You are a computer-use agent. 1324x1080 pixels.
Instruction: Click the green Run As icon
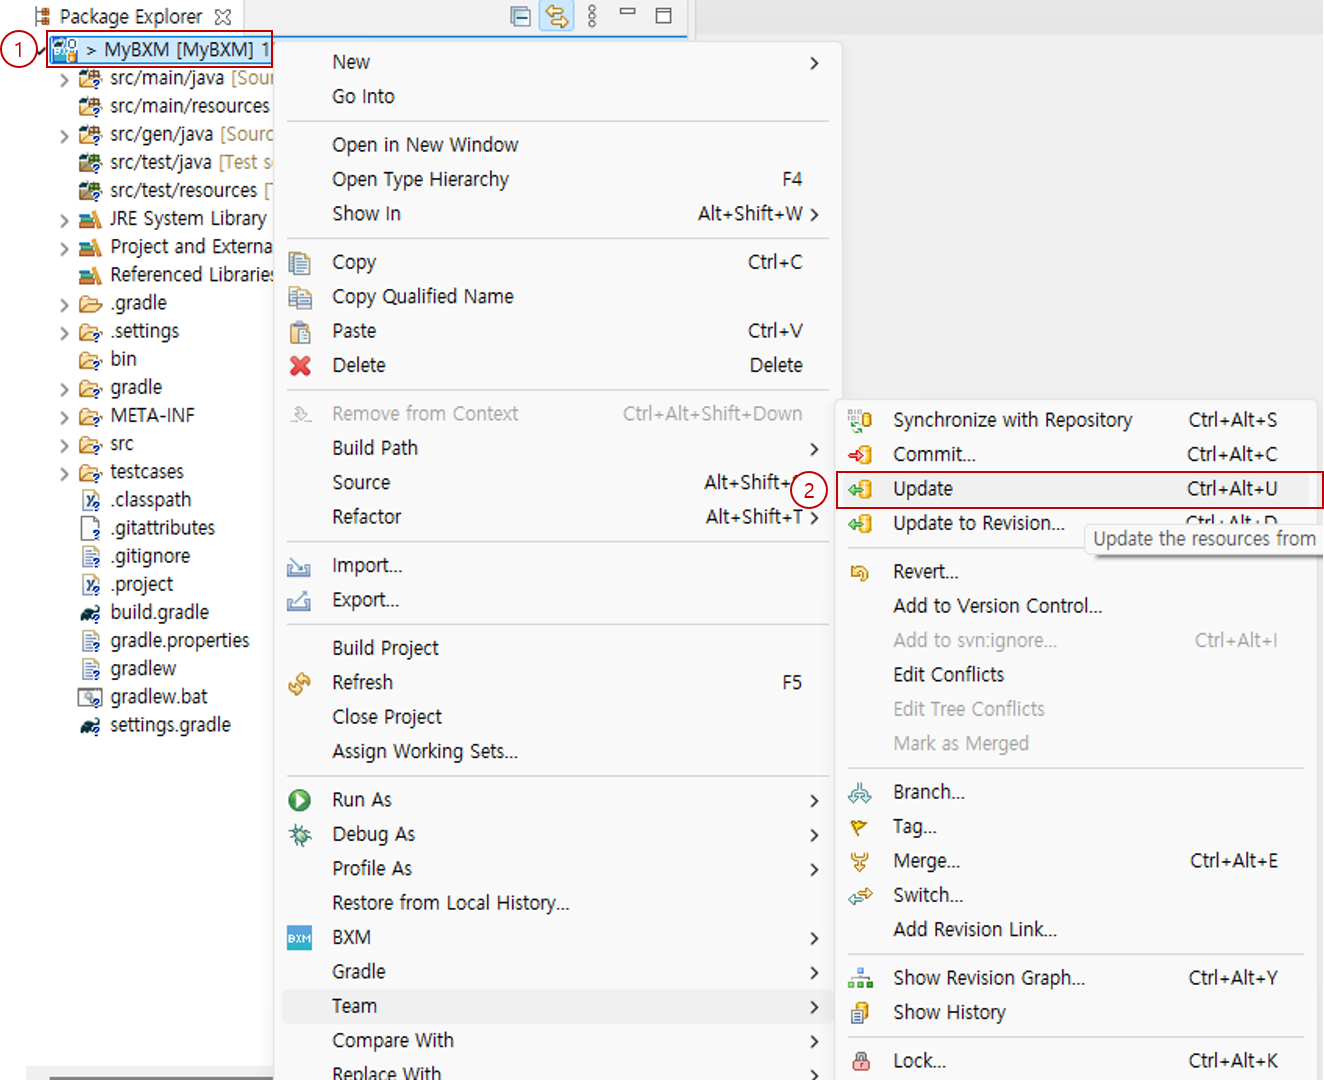click(300, 800)
